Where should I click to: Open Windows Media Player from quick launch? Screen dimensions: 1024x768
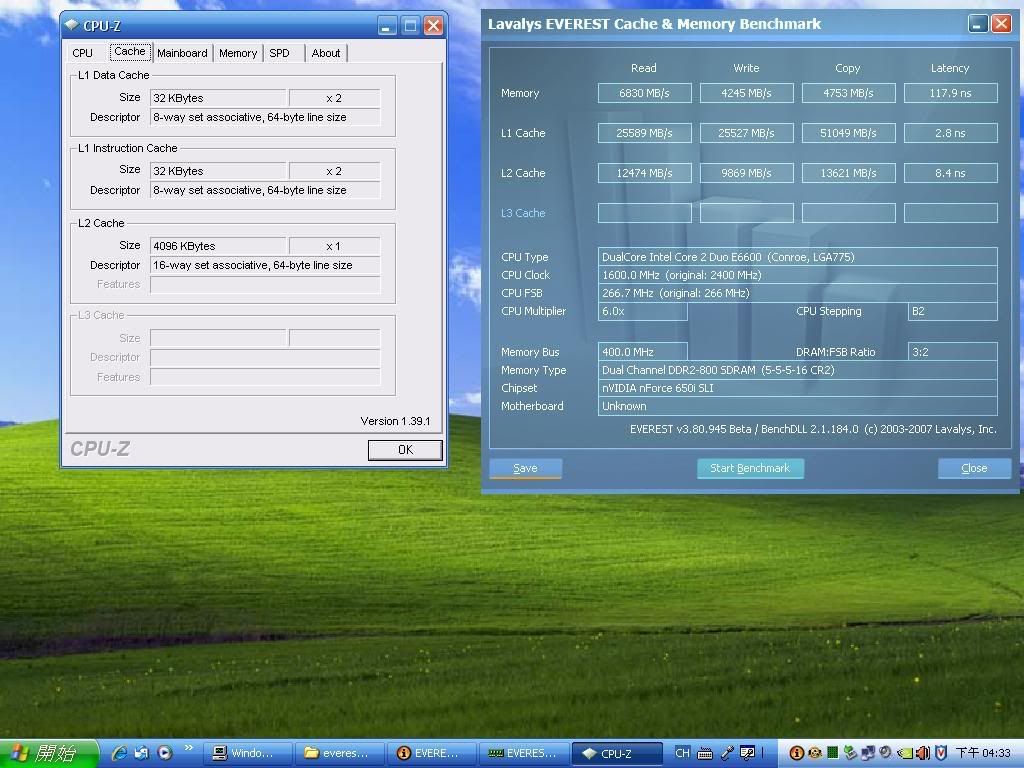click(x=165, y=753)
